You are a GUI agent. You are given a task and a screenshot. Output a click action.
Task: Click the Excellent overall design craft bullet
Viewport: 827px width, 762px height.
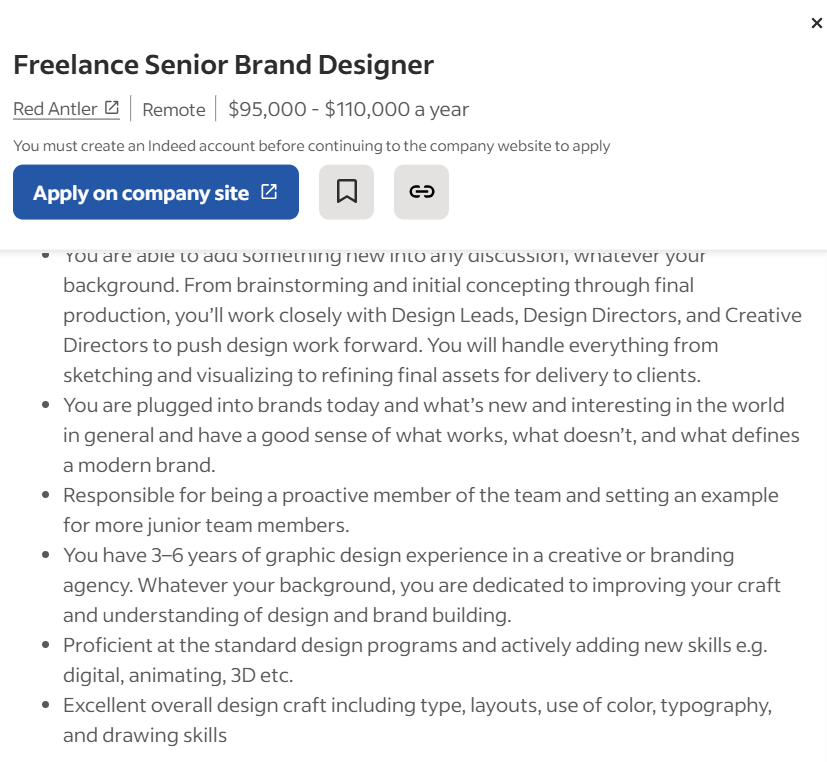pyautogui.click(x=417, y=705)
